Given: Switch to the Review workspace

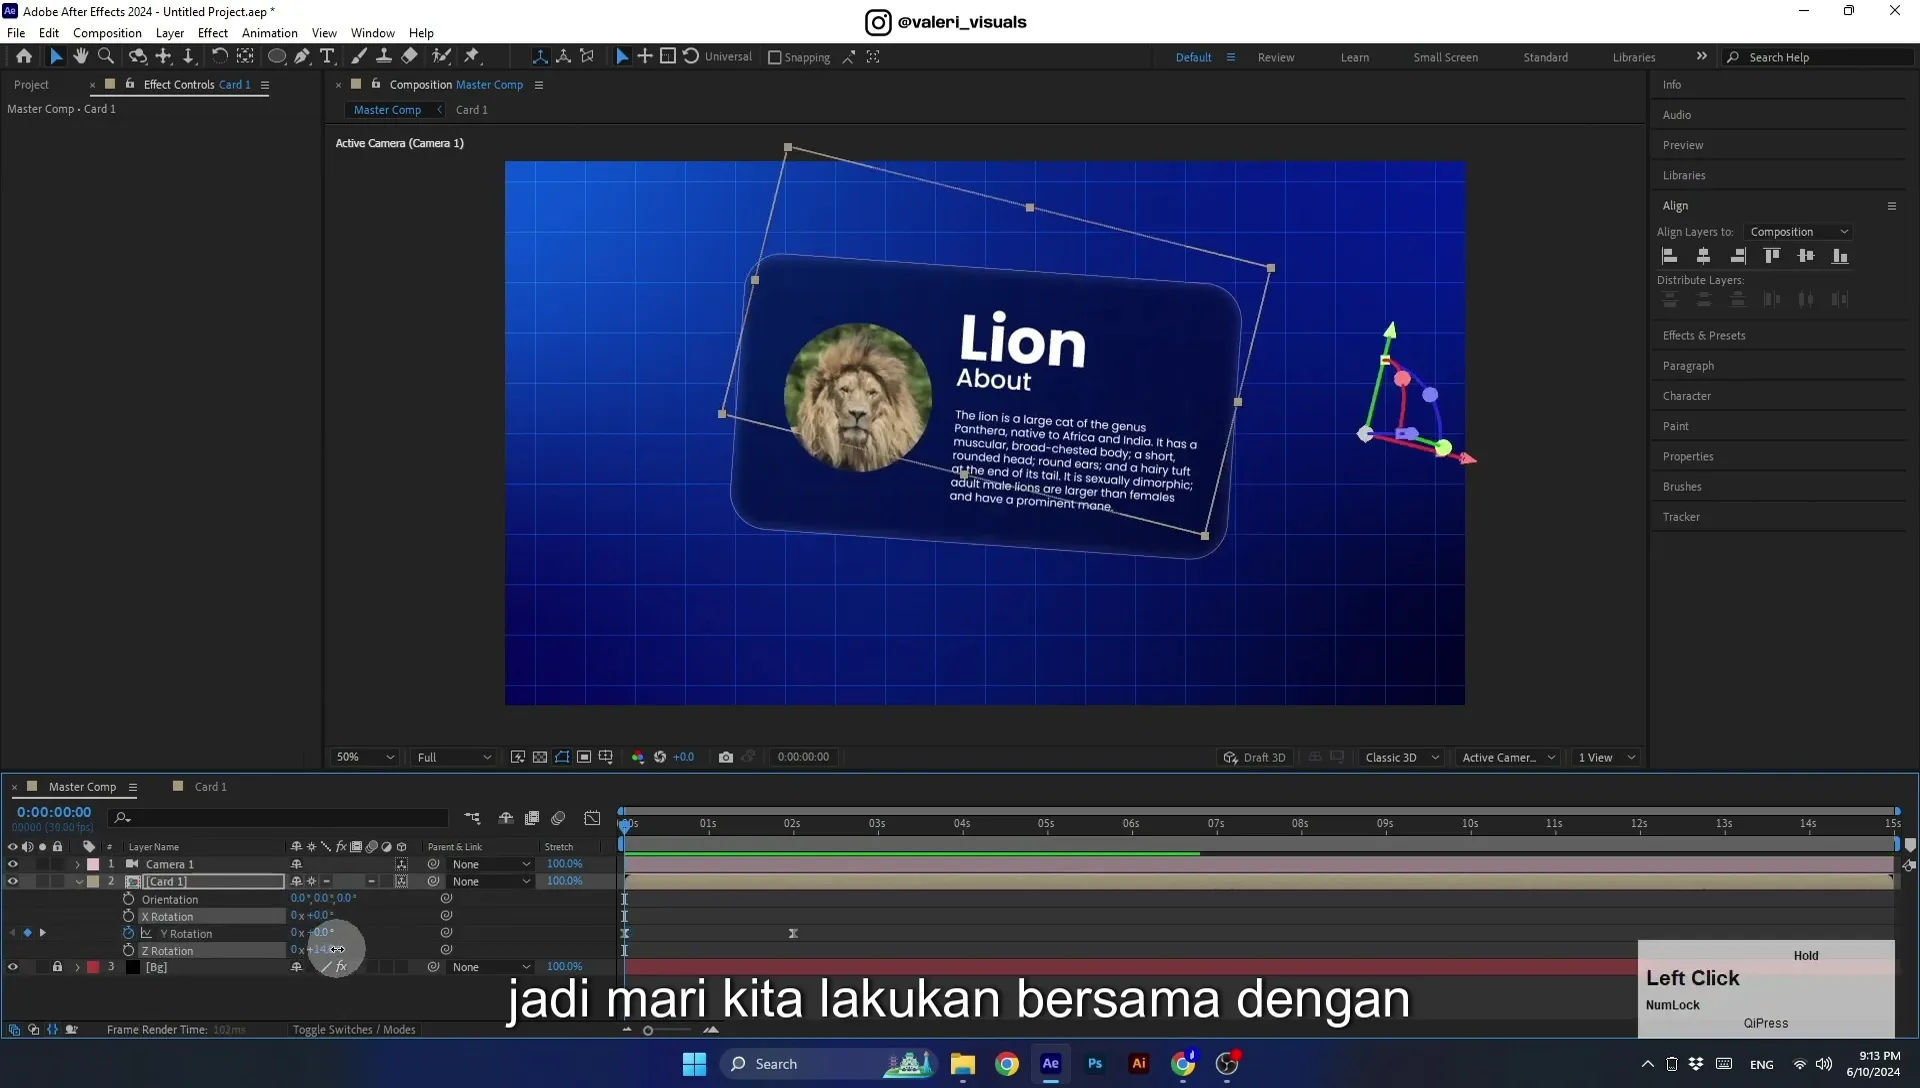Looking at the screenshot, I should coord(1275,58).
